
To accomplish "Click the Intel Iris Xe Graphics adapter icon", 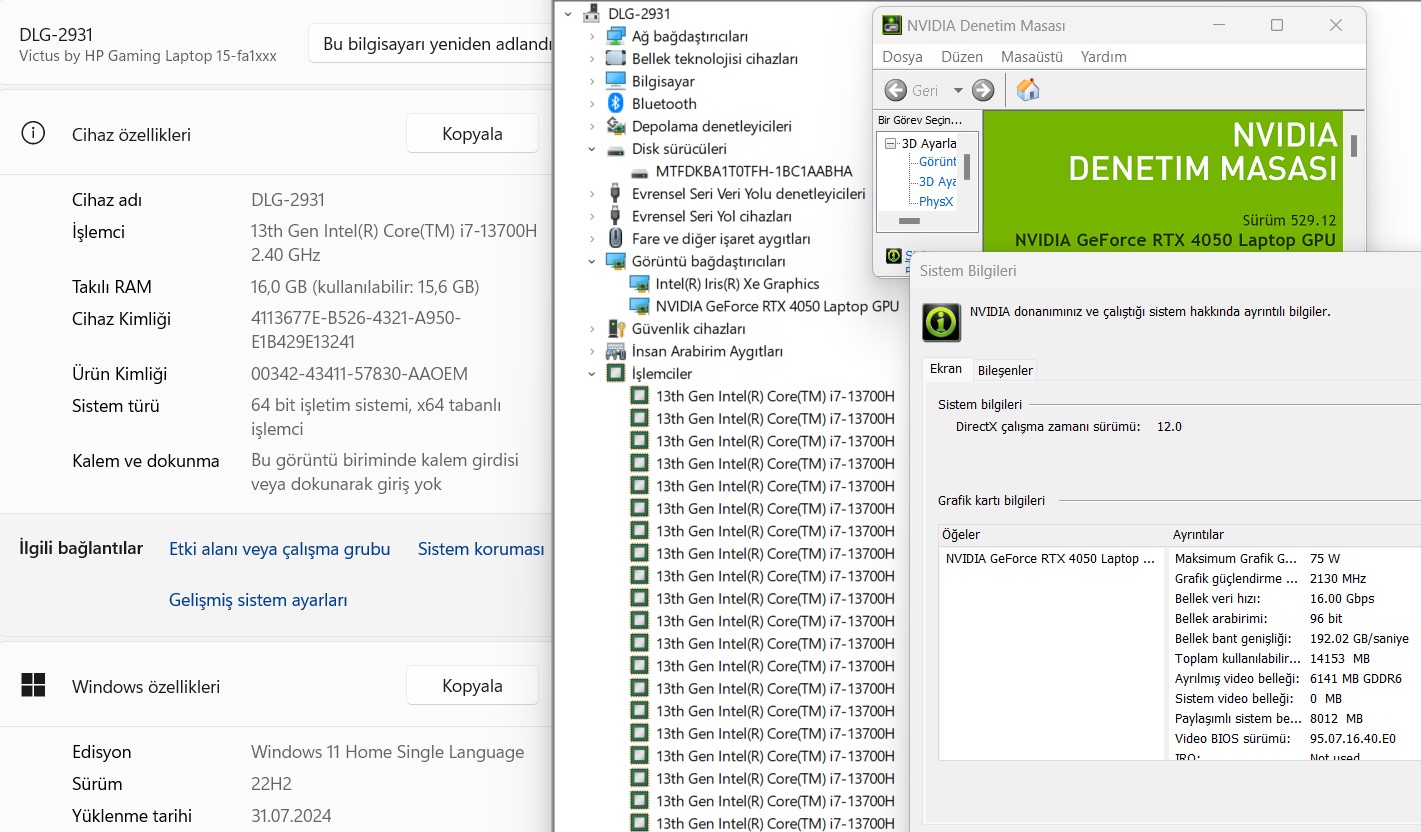I will pos(640,284).
